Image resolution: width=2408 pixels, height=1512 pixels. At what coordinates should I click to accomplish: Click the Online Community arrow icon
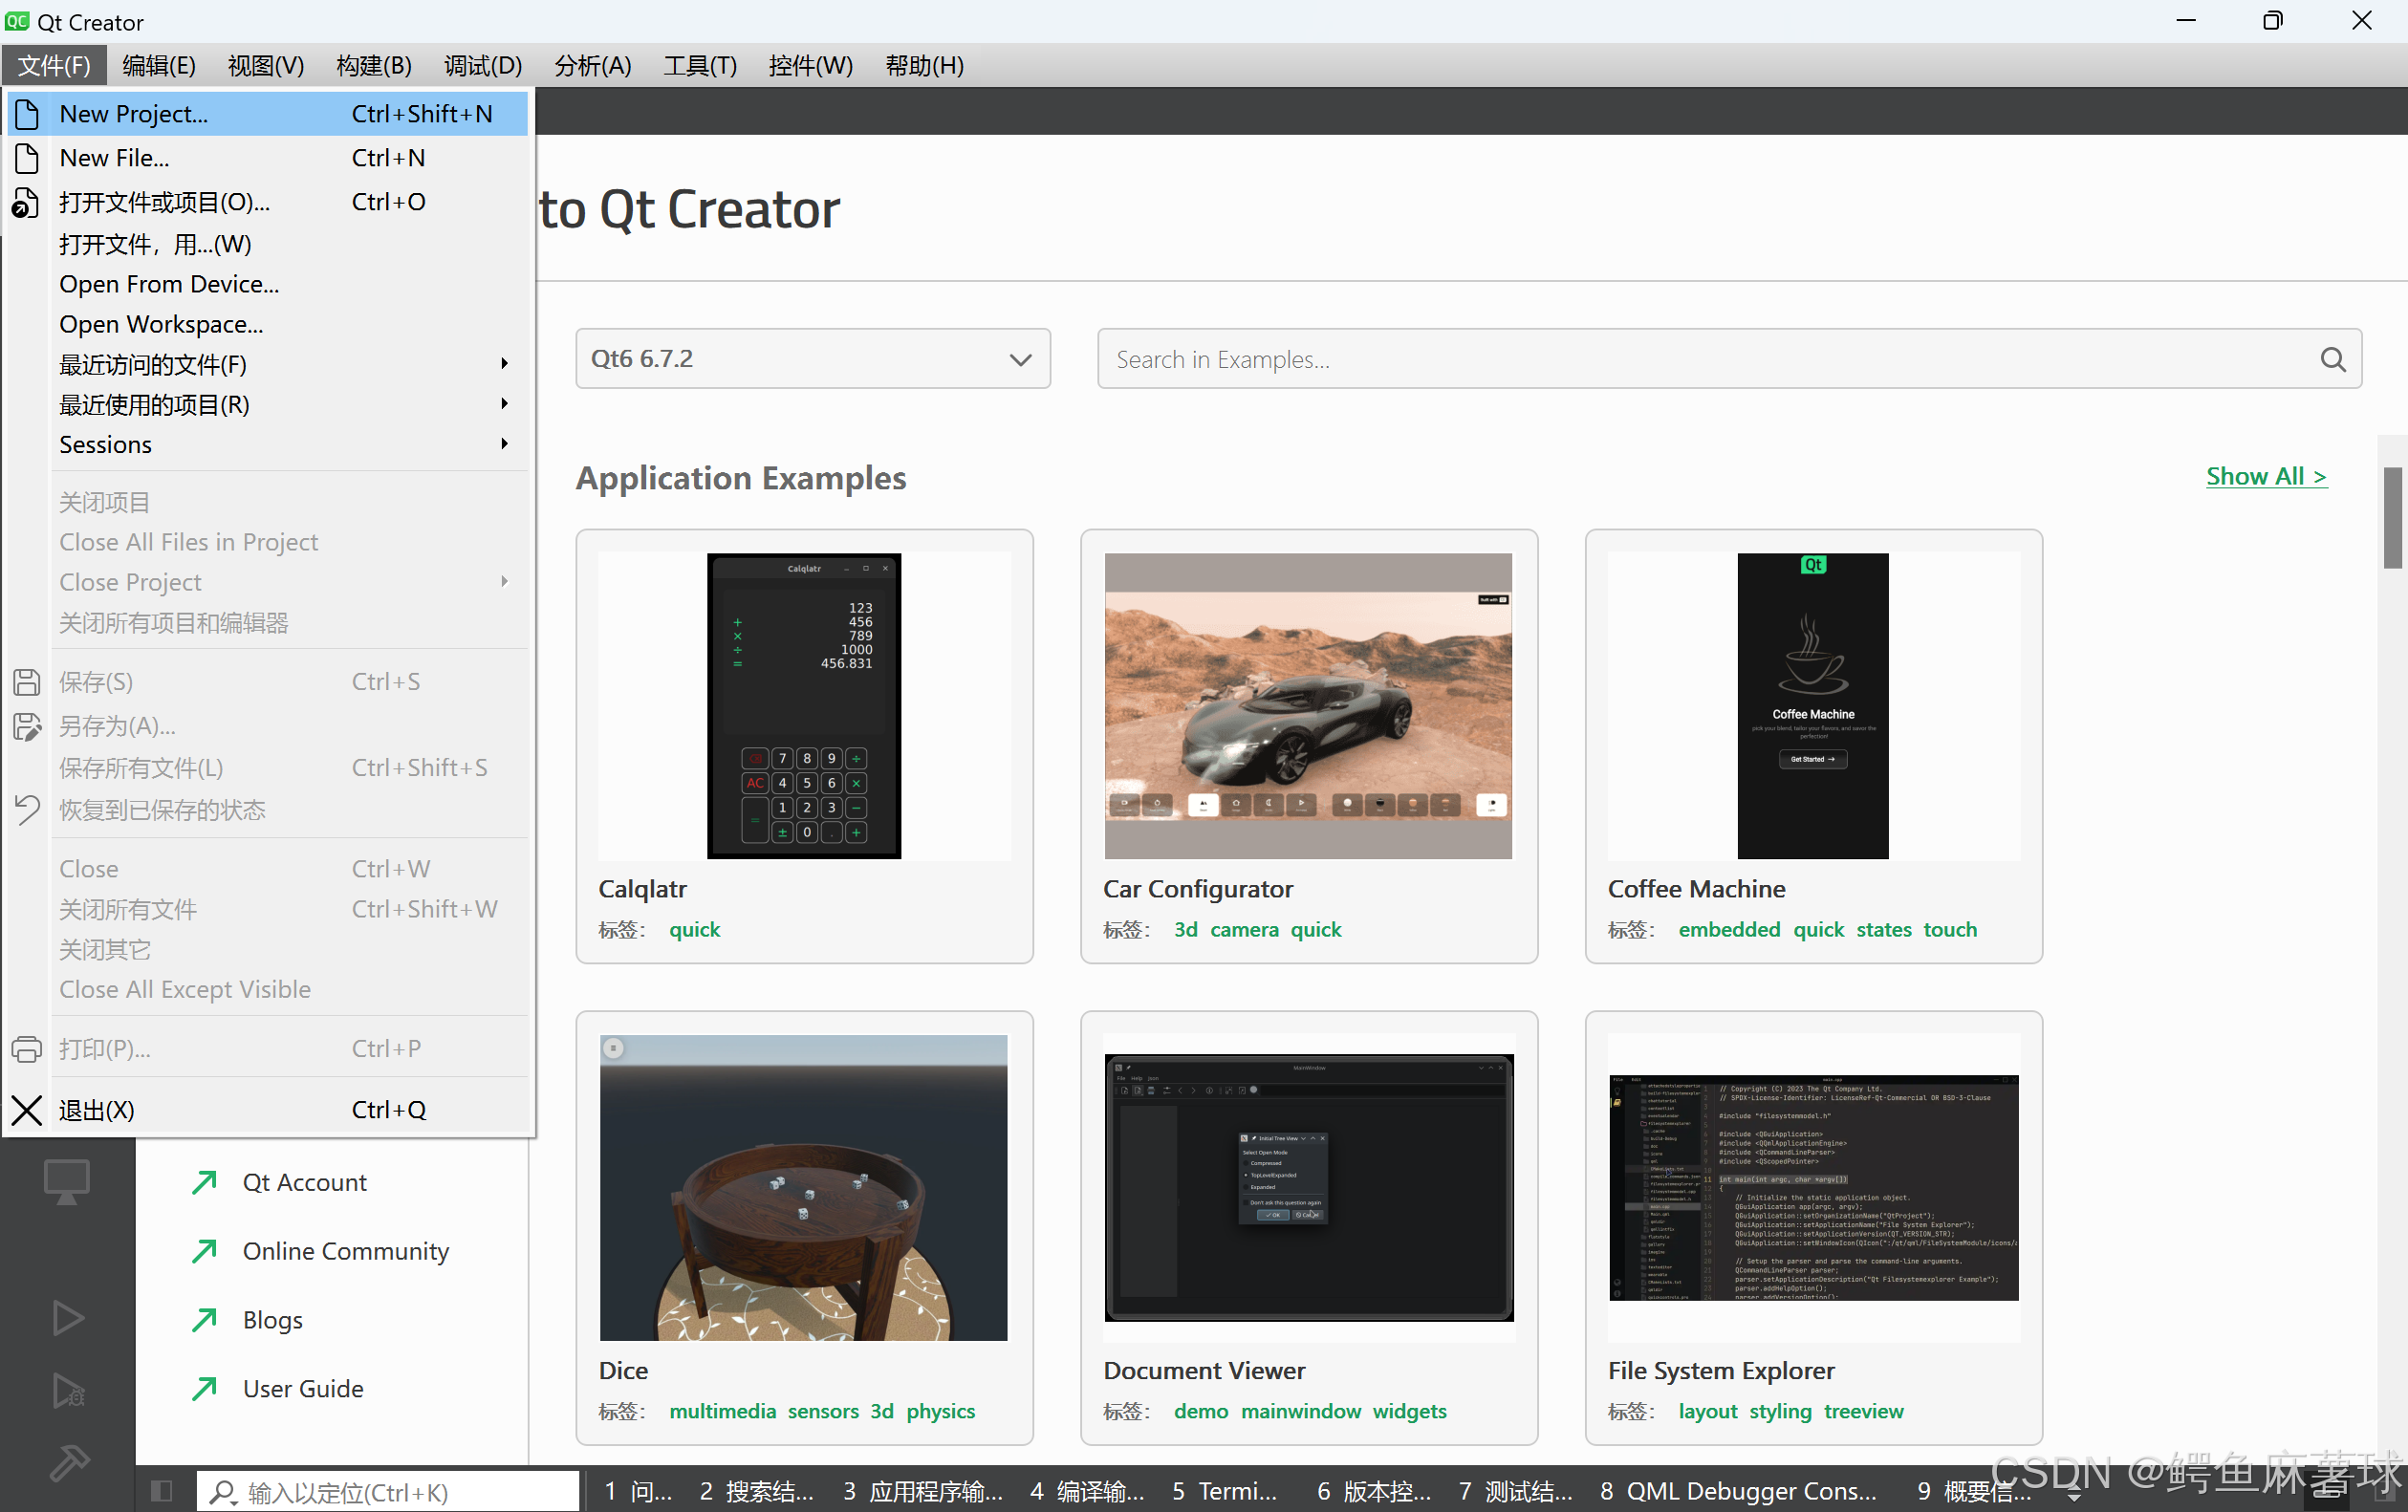[x=204, y=1251]
